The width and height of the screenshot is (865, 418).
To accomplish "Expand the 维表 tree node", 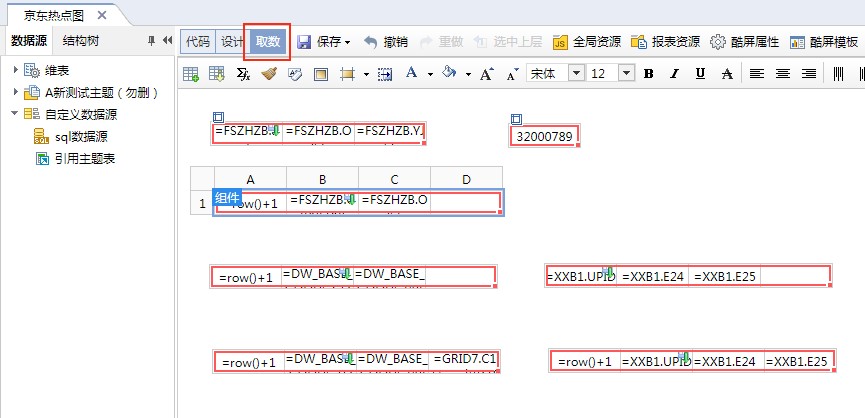I will point(15,70).
